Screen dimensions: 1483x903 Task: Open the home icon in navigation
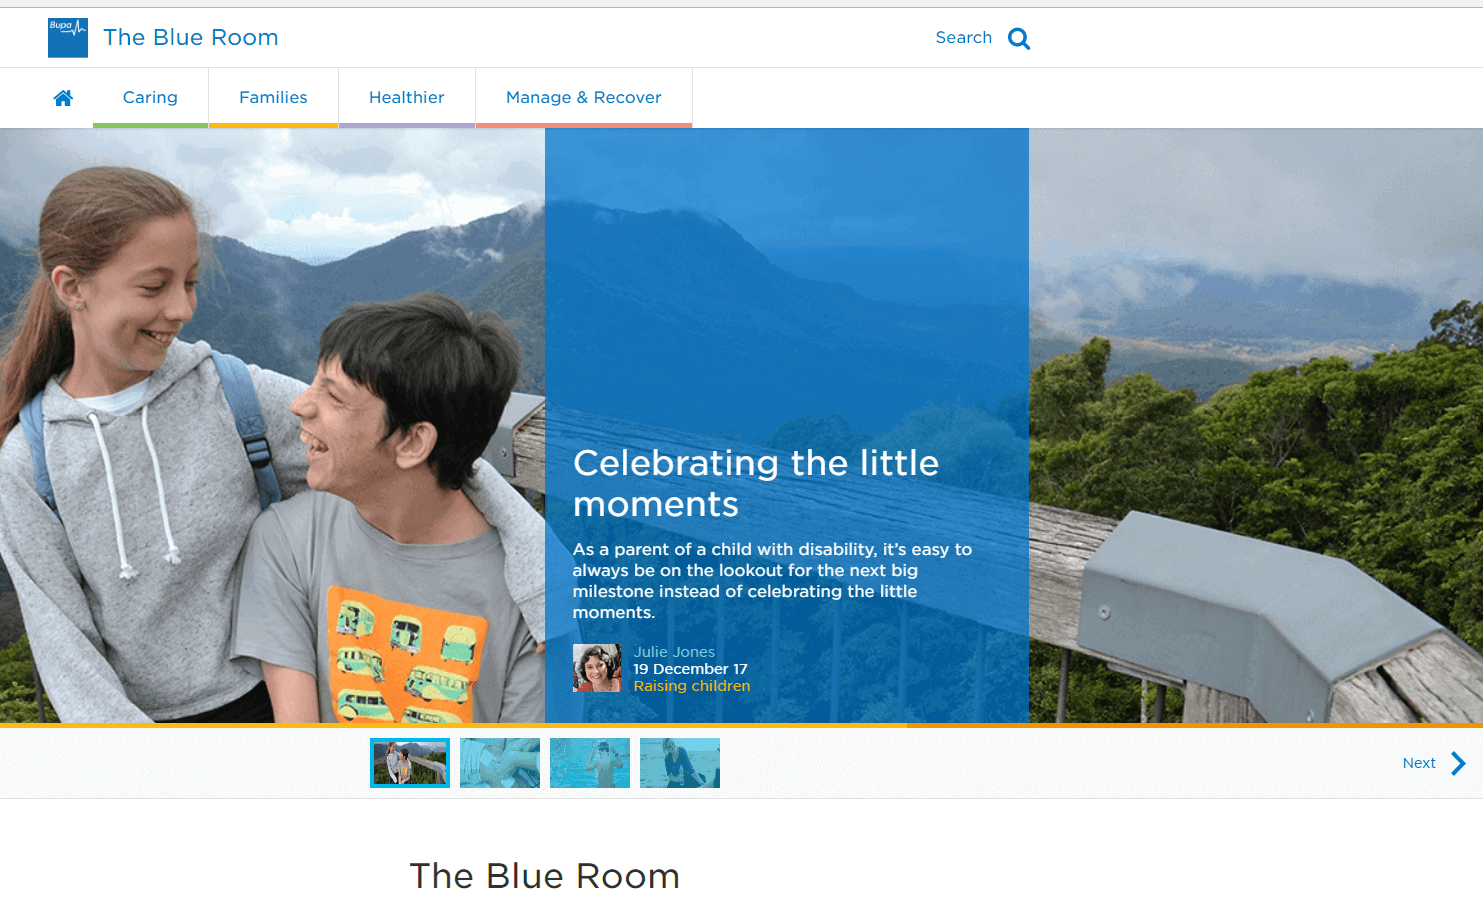(63, 98)
